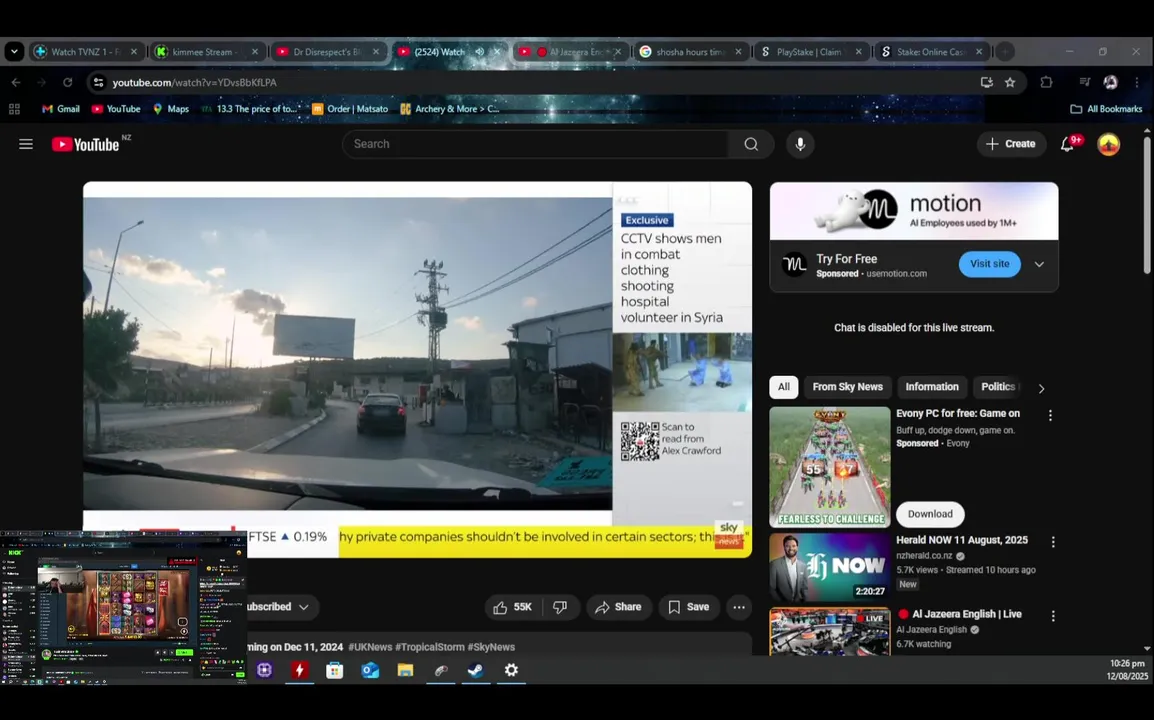Click the YouTube search input field
This screenshot has height=720, width=1154.
point(535,144)
